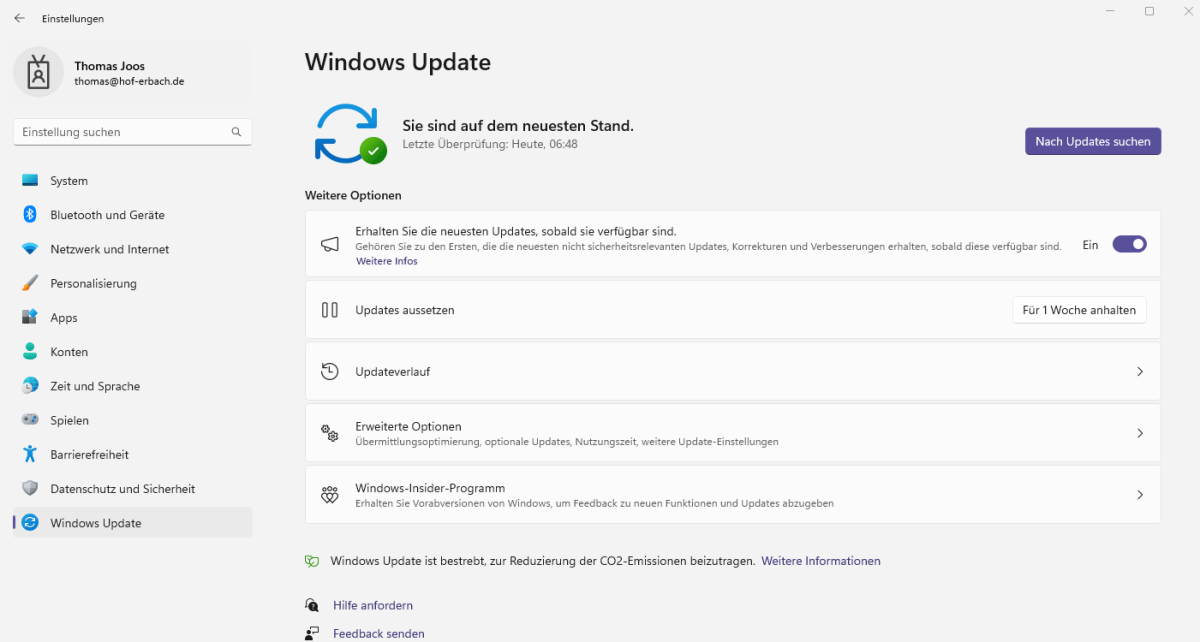Click the gears icon for Erweiterte Optionen
1200x642 pixels.
(x=330, y=433)
